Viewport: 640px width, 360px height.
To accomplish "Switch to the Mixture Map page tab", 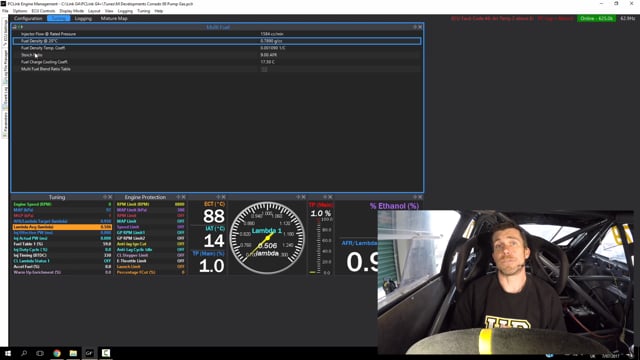I will tap(114, 18).
